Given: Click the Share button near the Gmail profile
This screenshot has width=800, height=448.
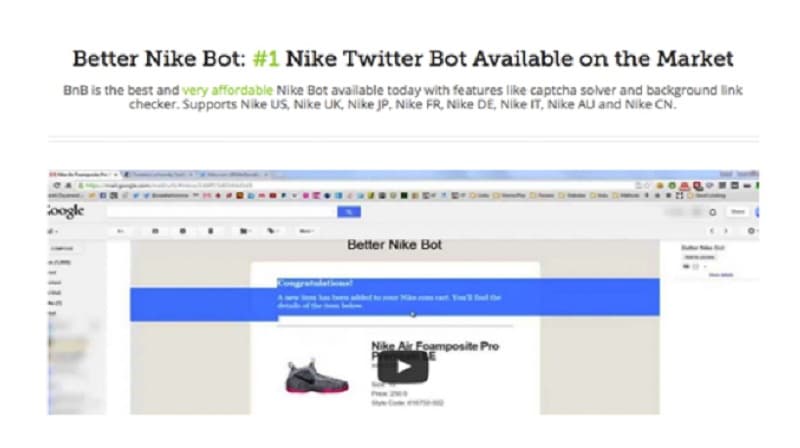Looking at the screenshot, I should click(737, 212).
